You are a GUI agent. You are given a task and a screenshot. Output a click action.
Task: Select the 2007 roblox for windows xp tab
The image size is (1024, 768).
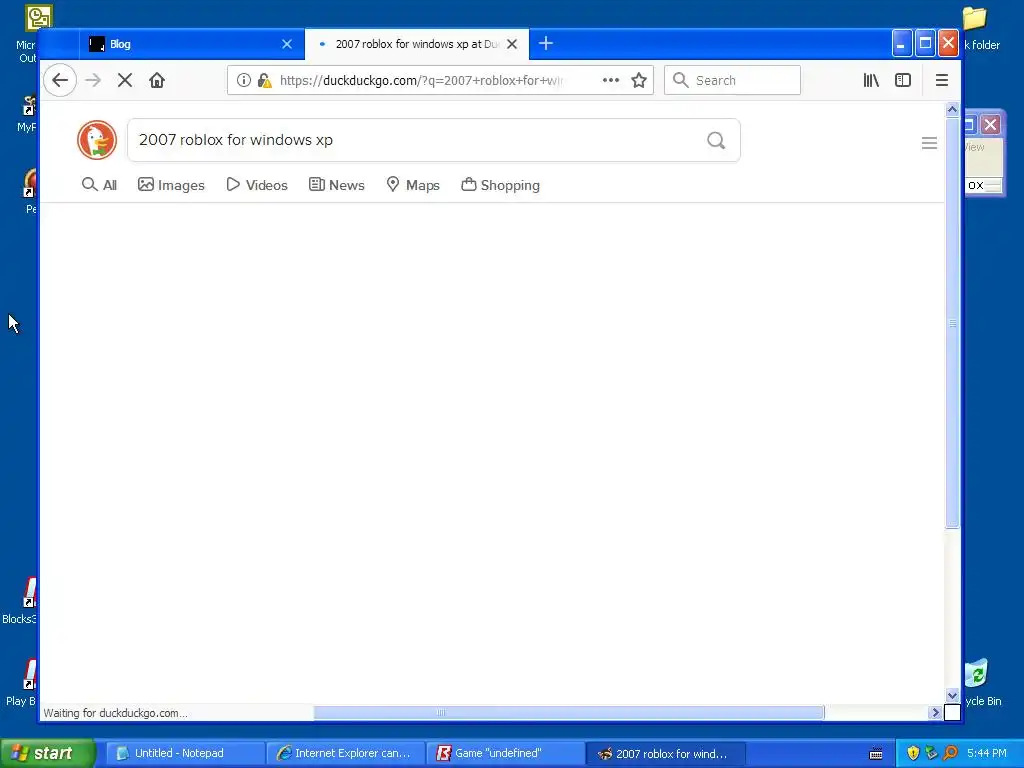coord(417,44)
